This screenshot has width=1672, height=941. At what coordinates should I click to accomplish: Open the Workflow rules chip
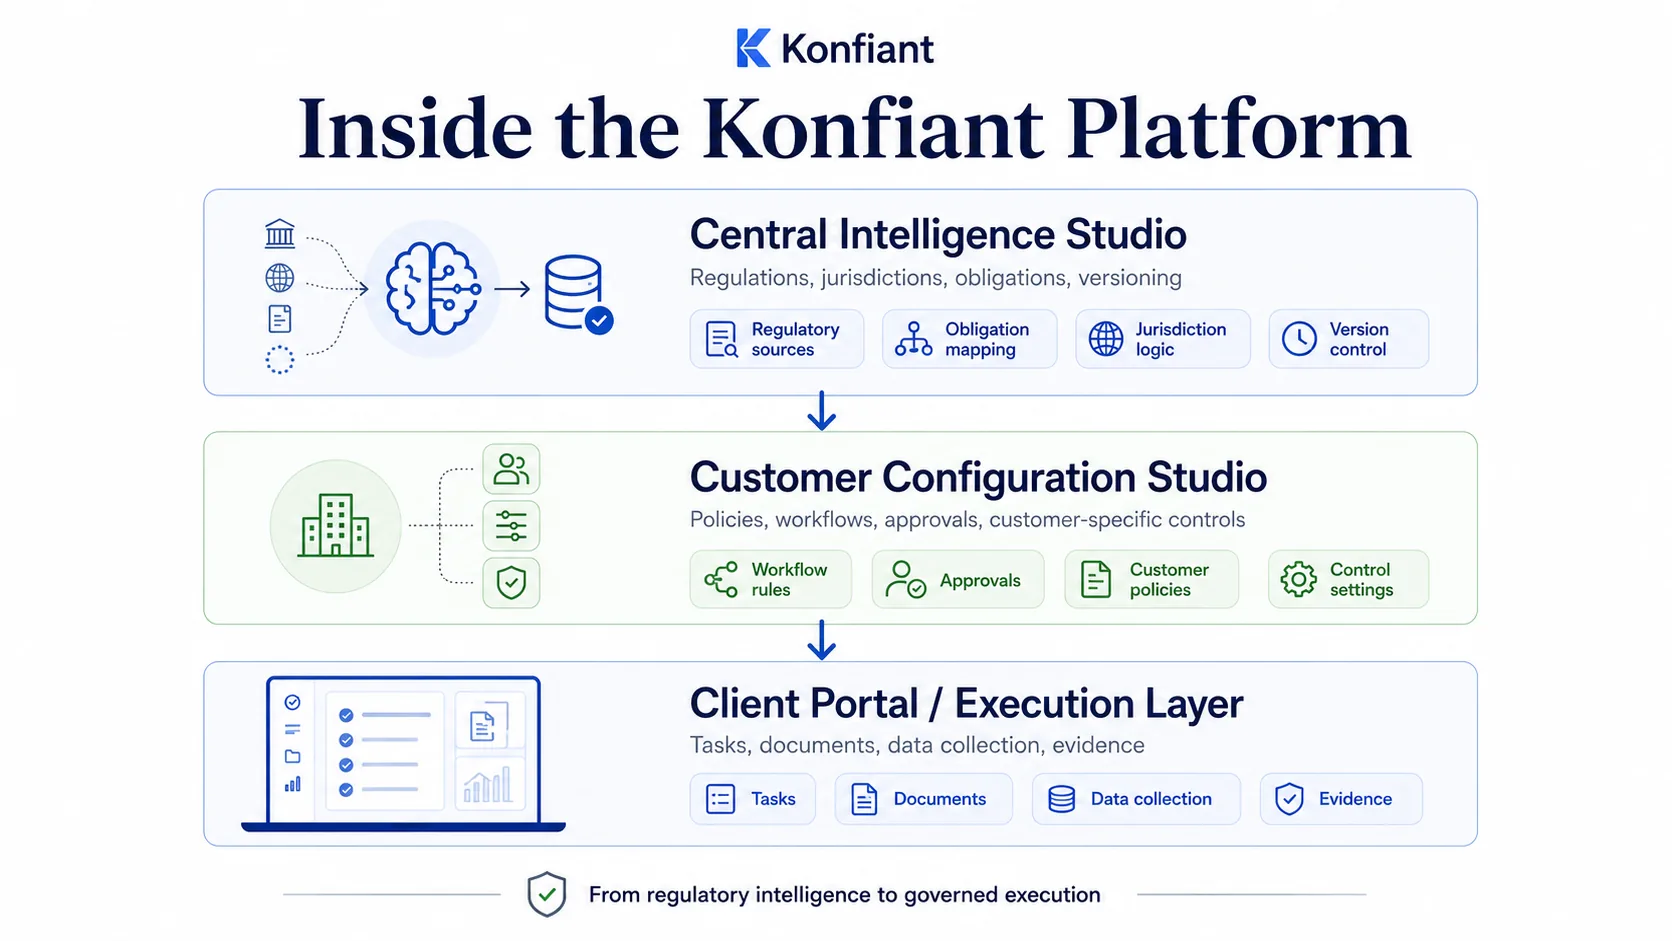pyautogui.click(x=771, y=579)
